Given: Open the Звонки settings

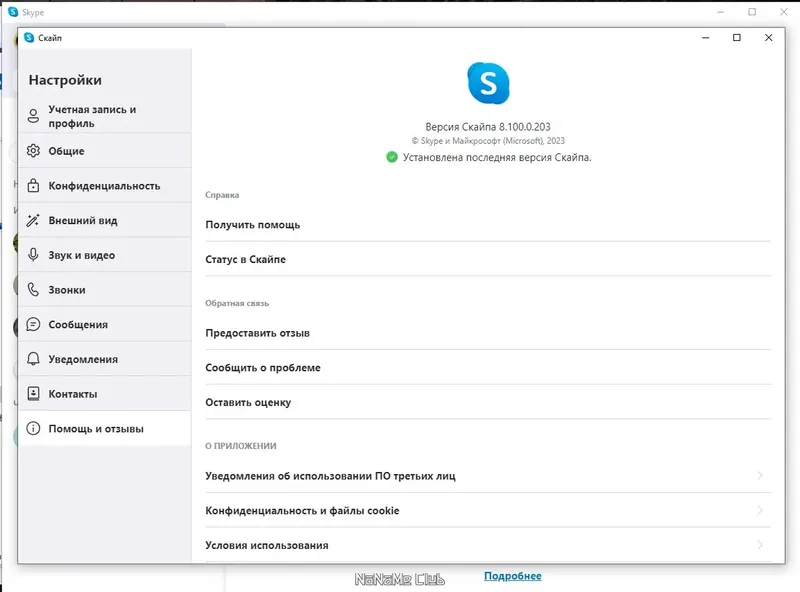Looking at the screenshot, I should [x=105, y=289].
